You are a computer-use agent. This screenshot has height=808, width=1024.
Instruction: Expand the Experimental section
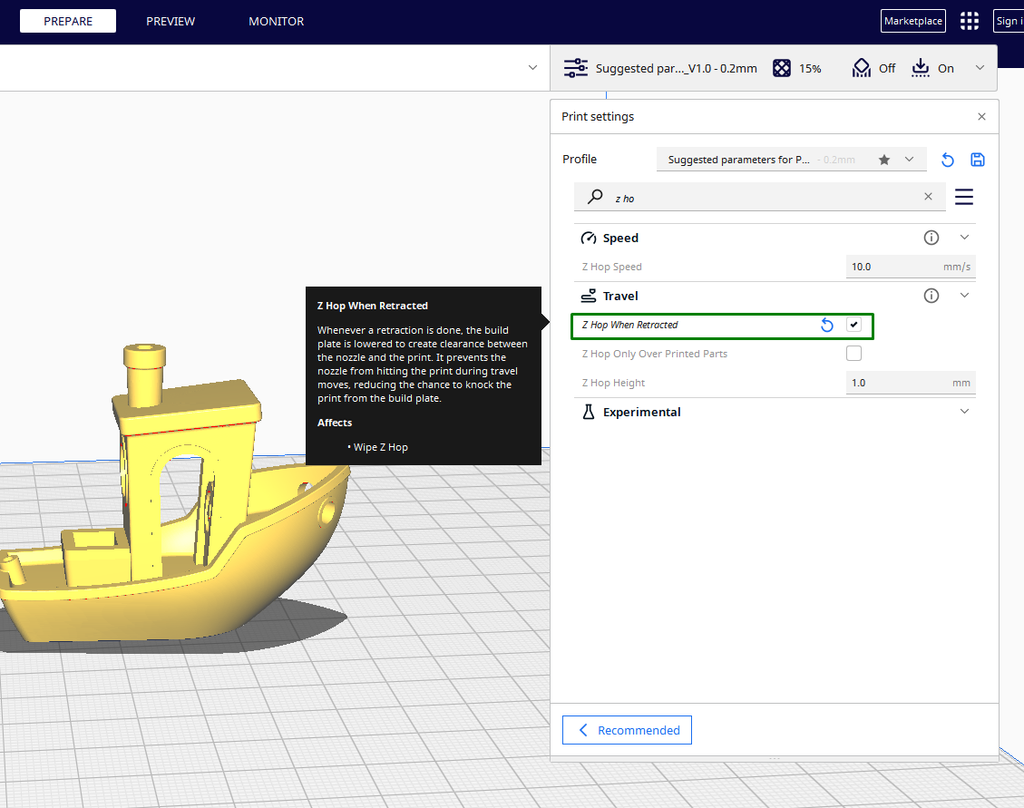(964, 411)
